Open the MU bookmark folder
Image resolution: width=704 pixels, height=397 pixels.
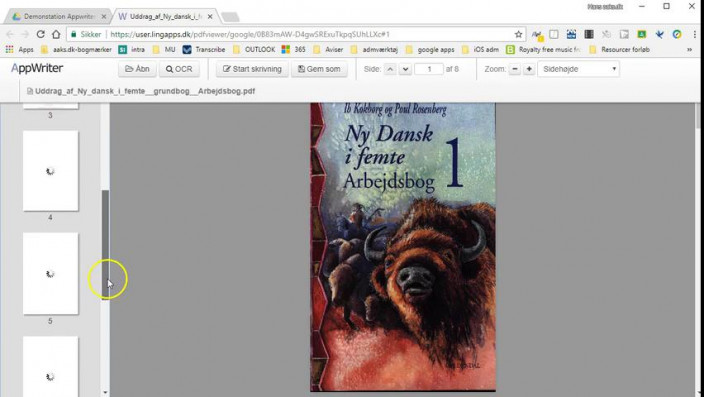pyautogui.click(x=164, y=49)
